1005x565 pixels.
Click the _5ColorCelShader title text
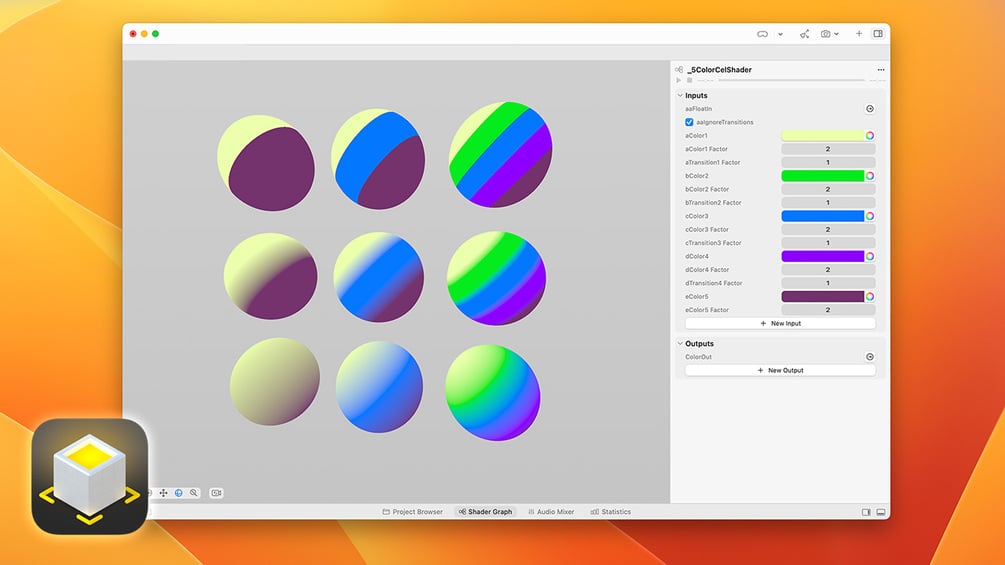point(719,70)
